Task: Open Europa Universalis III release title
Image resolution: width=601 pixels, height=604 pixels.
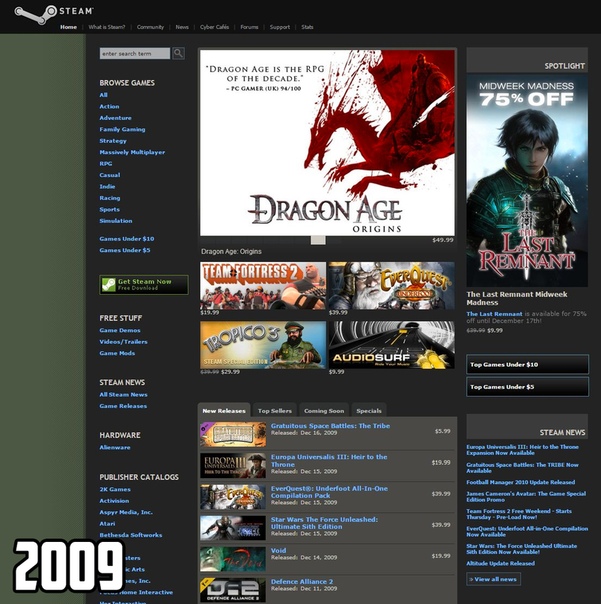Action: [329, 460]
